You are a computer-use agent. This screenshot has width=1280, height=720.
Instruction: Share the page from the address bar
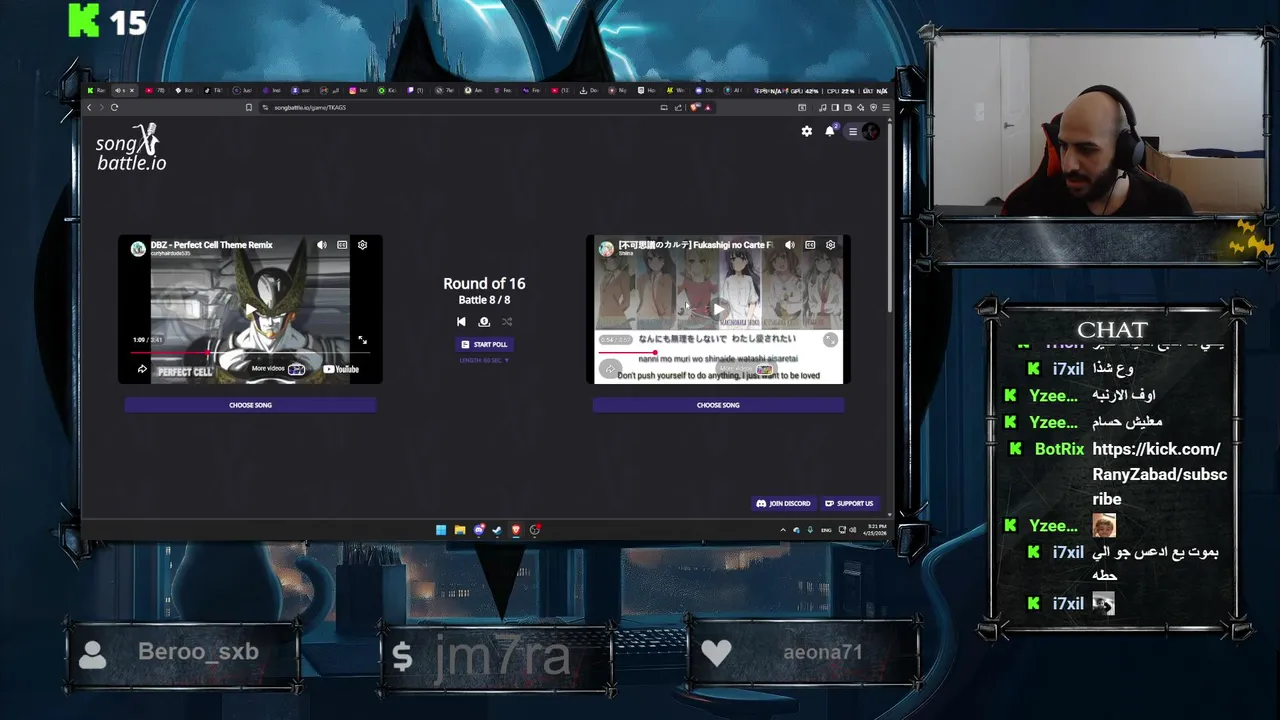click(679, 107)
